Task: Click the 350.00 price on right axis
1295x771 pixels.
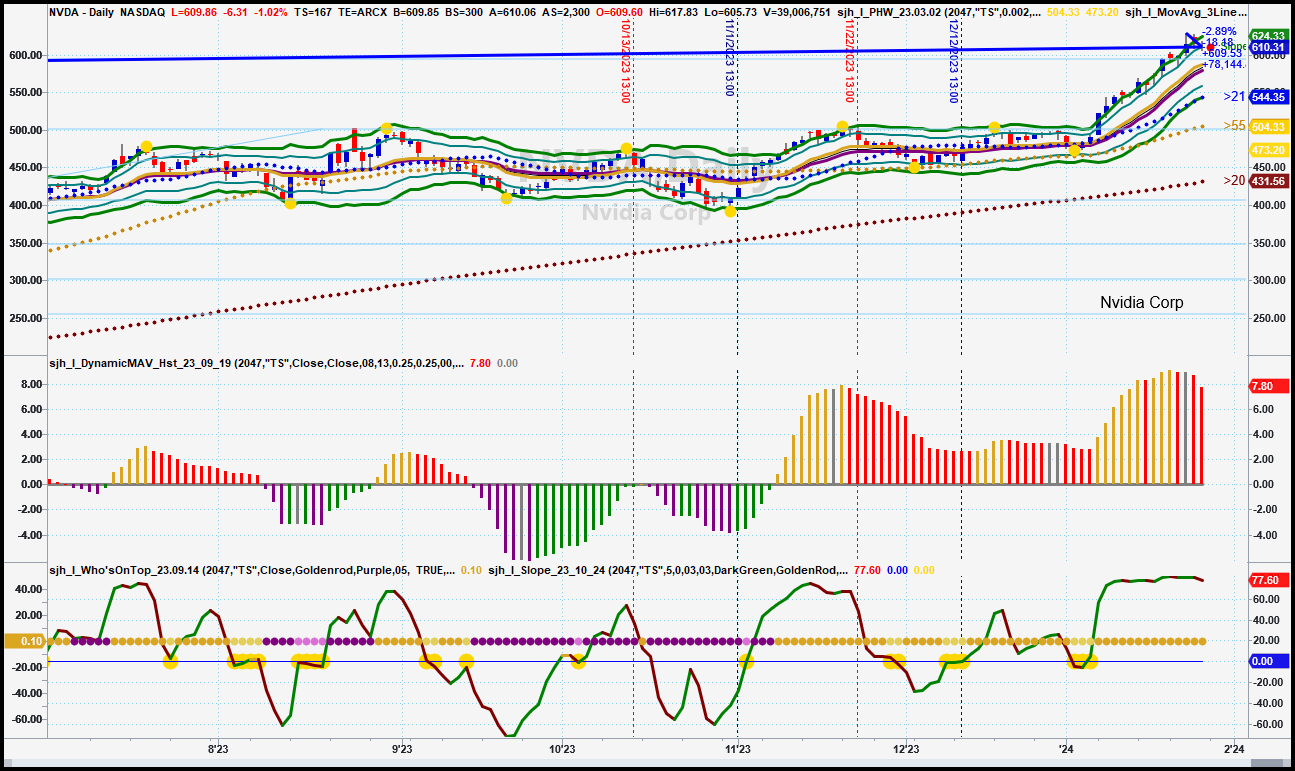Action: [1268, 243]
